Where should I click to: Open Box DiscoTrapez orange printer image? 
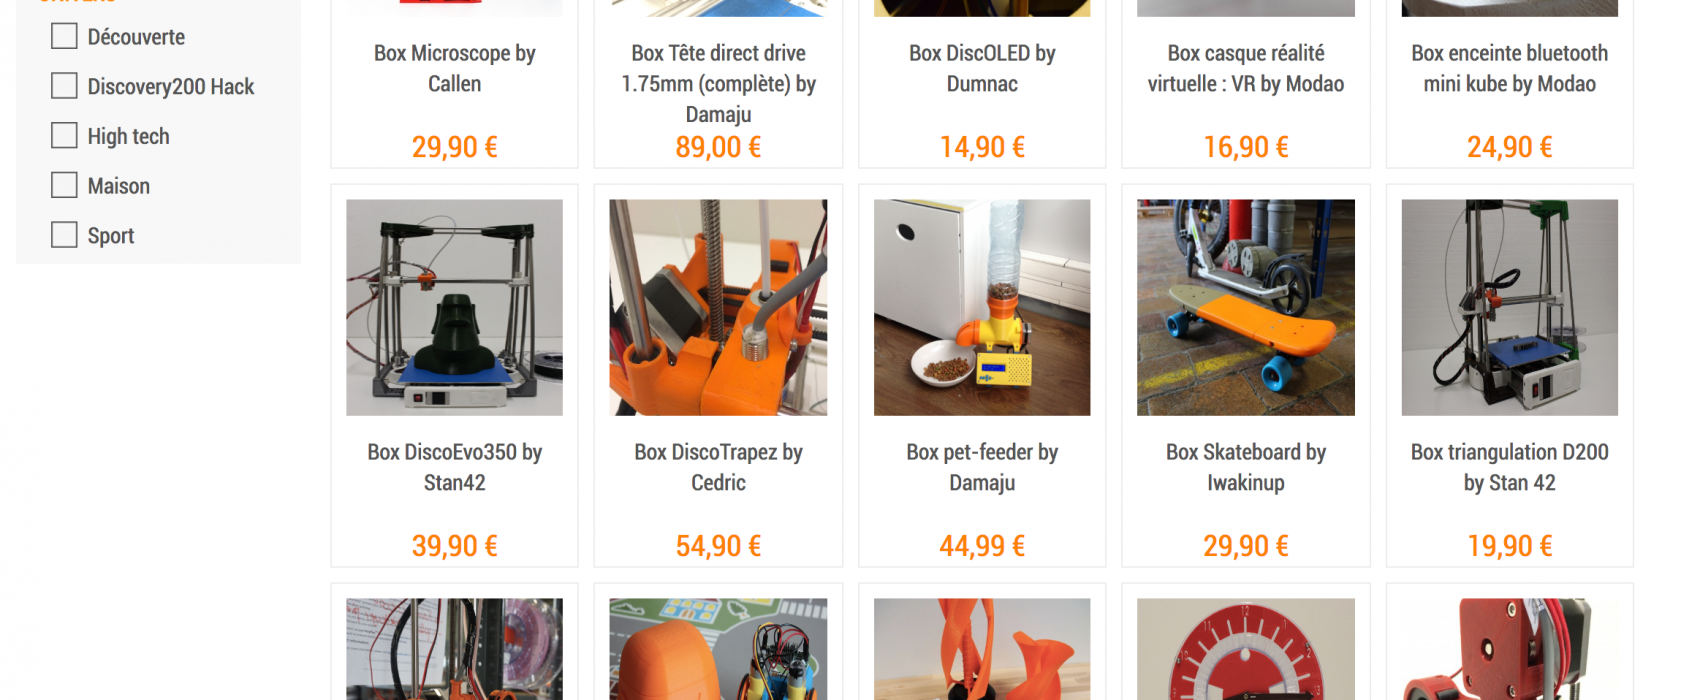pos(718,308)
